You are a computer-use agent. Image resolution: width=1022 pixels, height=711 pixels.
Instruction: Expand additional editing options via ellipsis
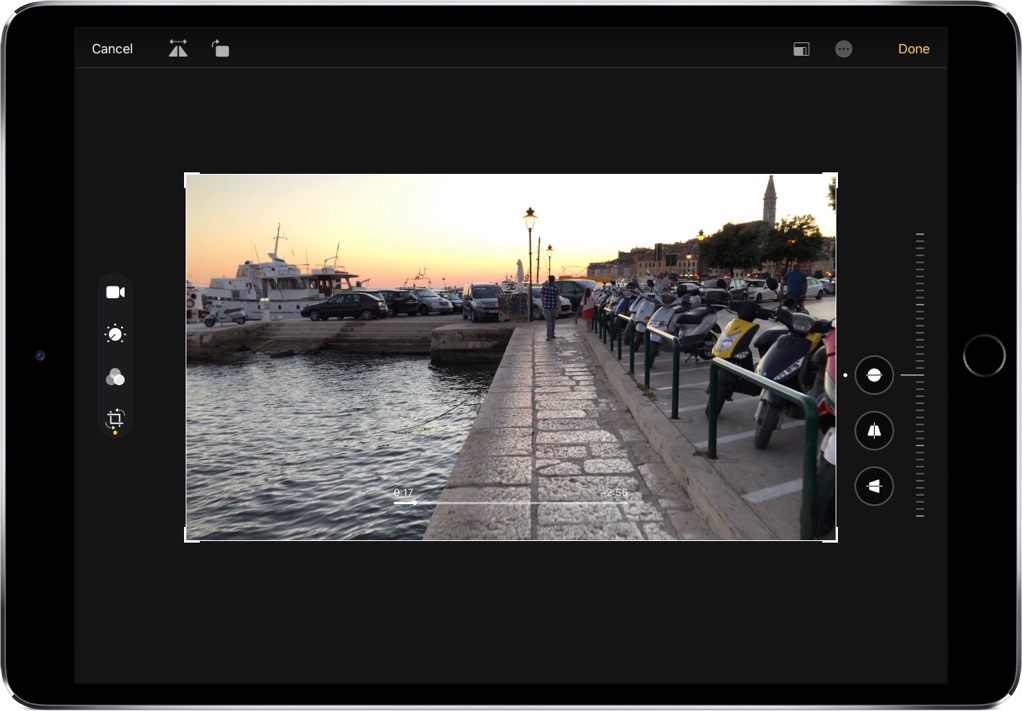(843, 48)
